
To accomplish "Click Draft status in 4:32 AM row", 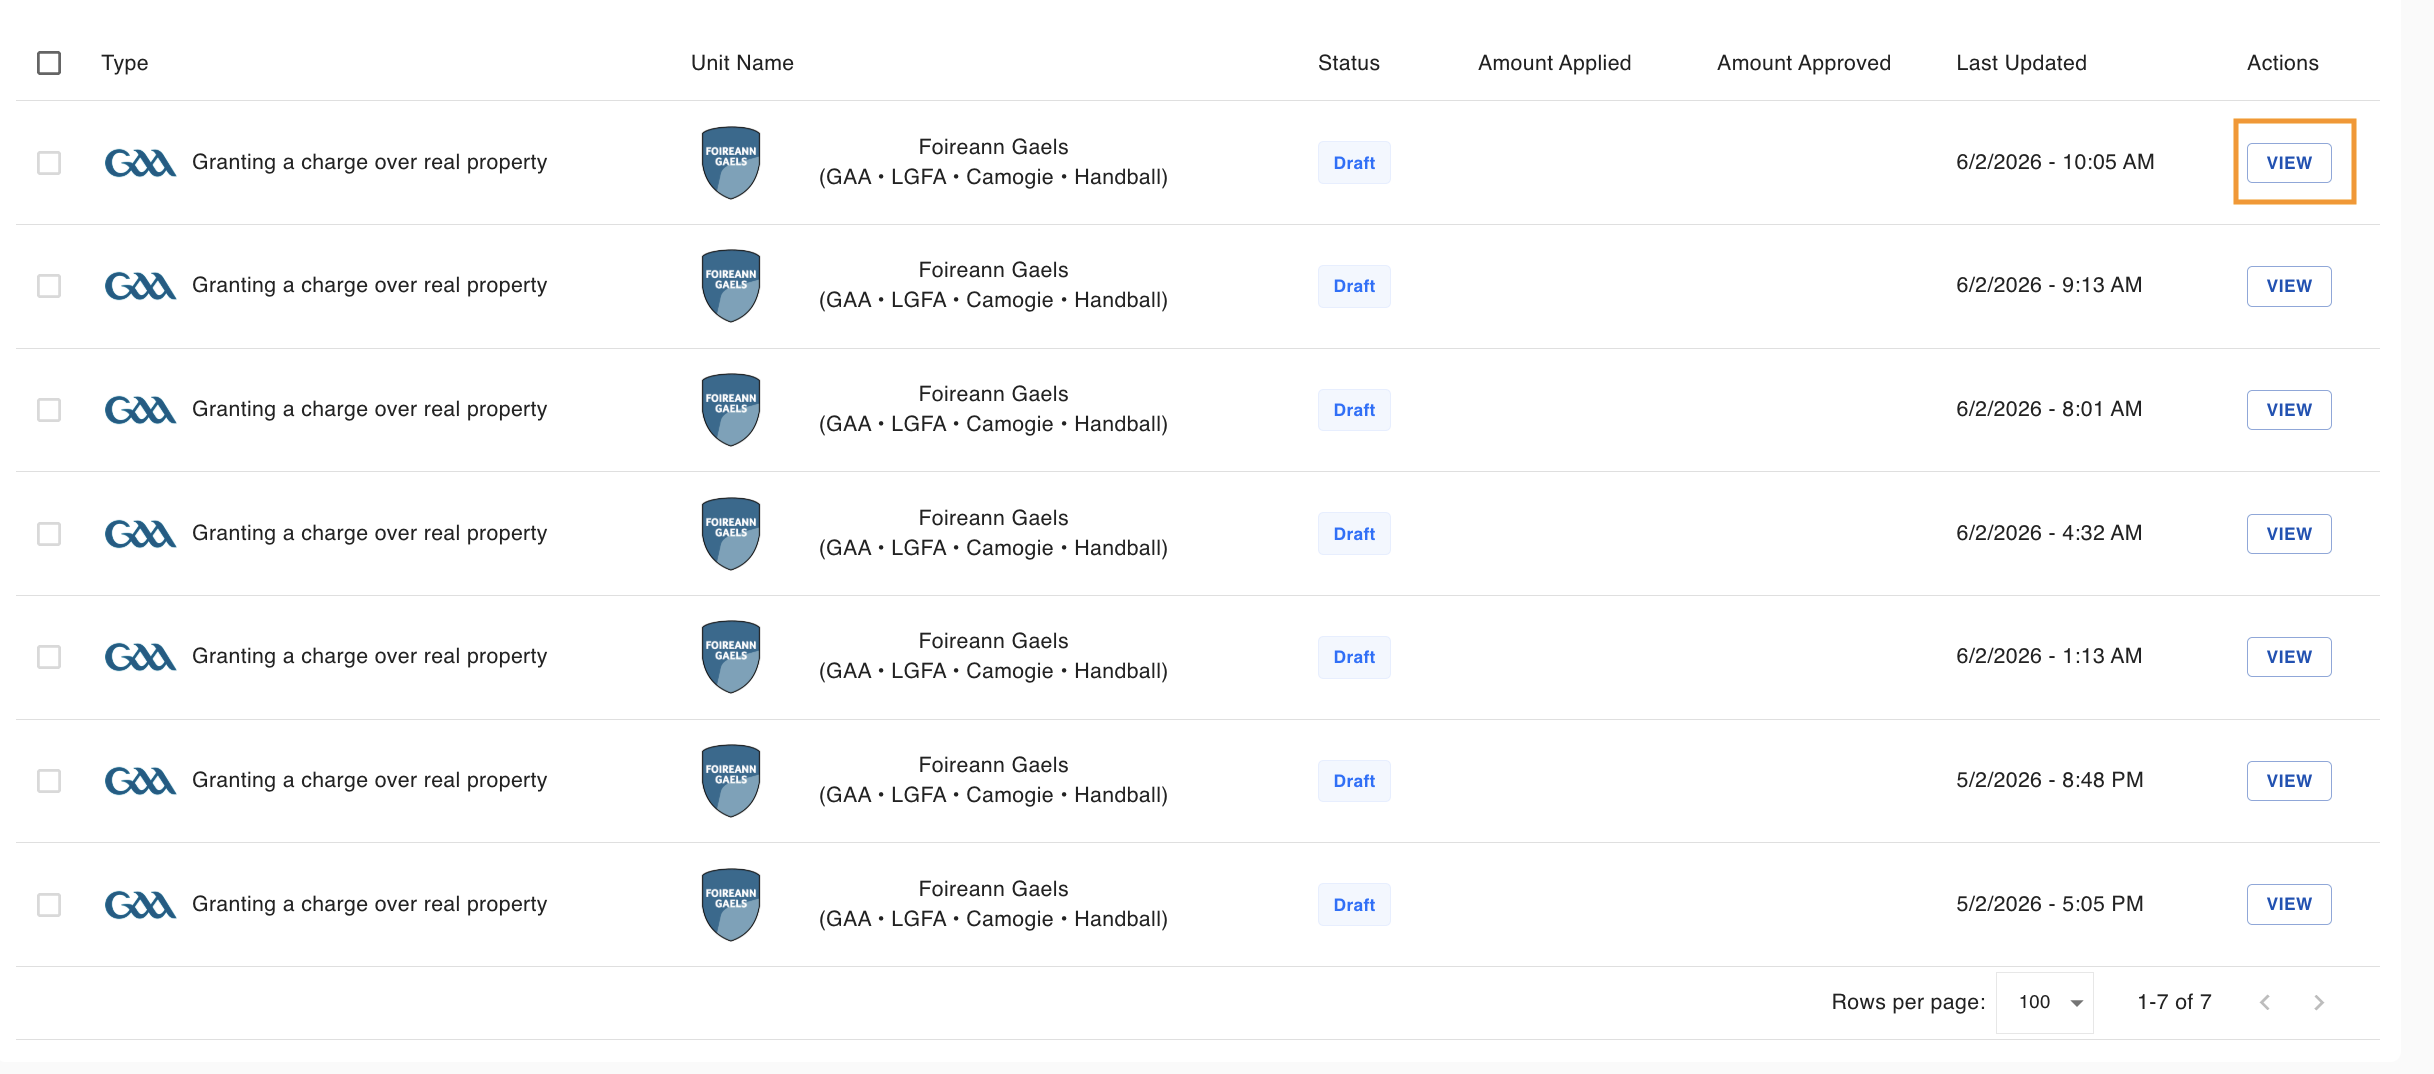I will coord(1354,534).
